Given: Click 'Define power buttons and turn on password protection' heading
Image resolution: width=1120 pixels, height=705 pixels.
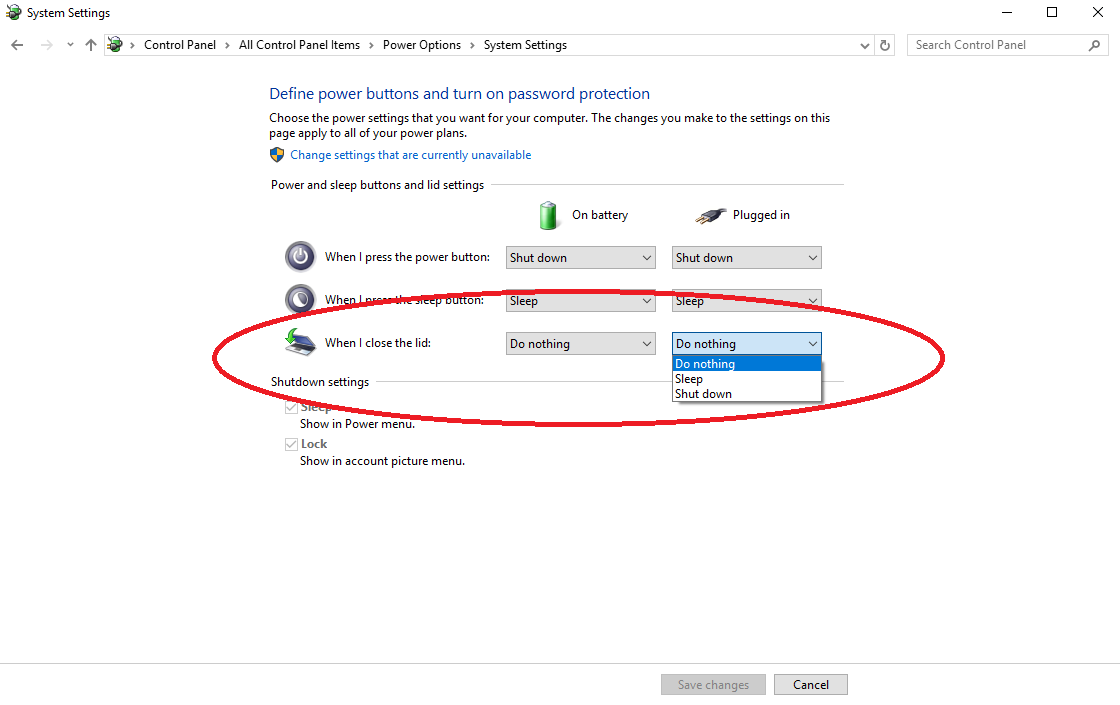Looking at the screenshot, I should pyautogui.click(x=459, y=94).
